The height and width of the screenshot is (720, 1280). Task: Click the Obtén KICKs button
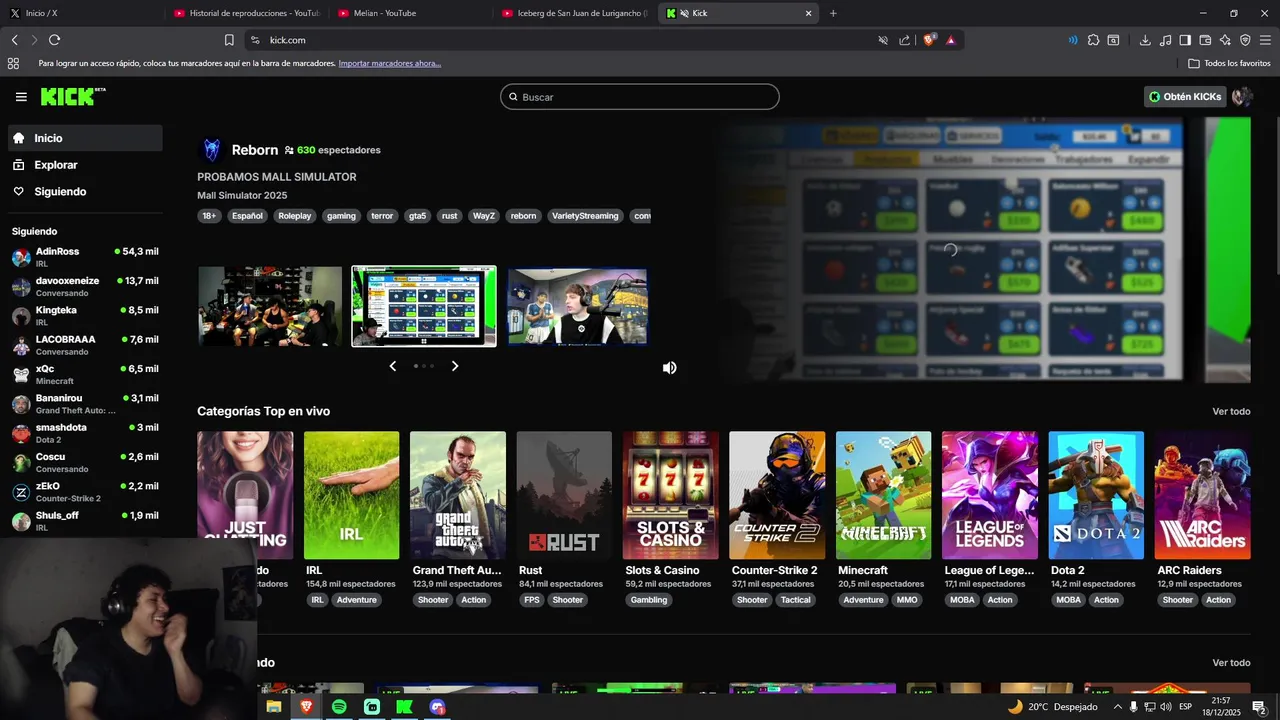[x=1185, y=97]
